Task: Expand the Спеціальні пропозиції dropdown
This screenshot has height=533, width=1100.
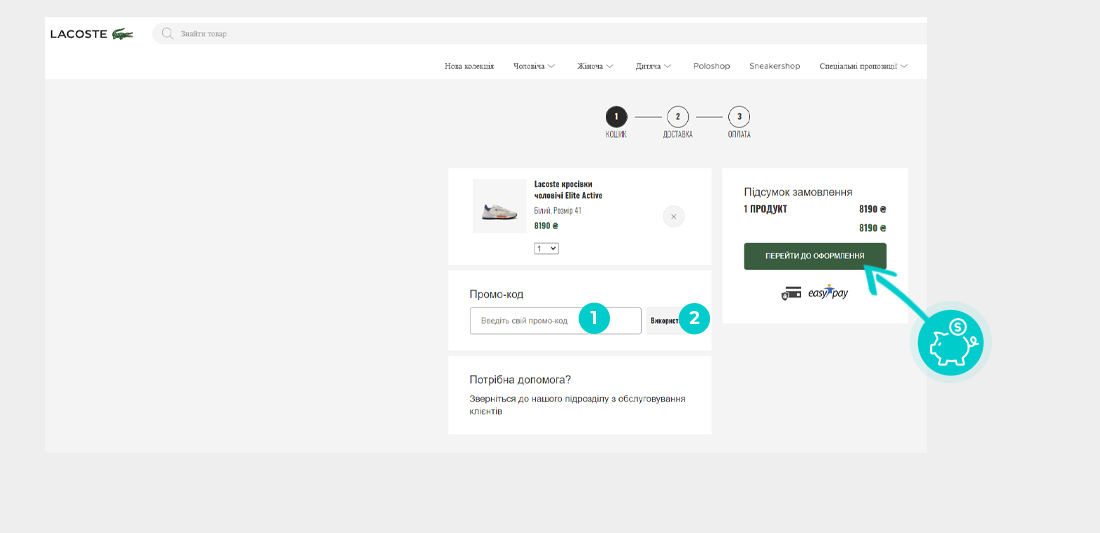Action: [x=864, y=66]
